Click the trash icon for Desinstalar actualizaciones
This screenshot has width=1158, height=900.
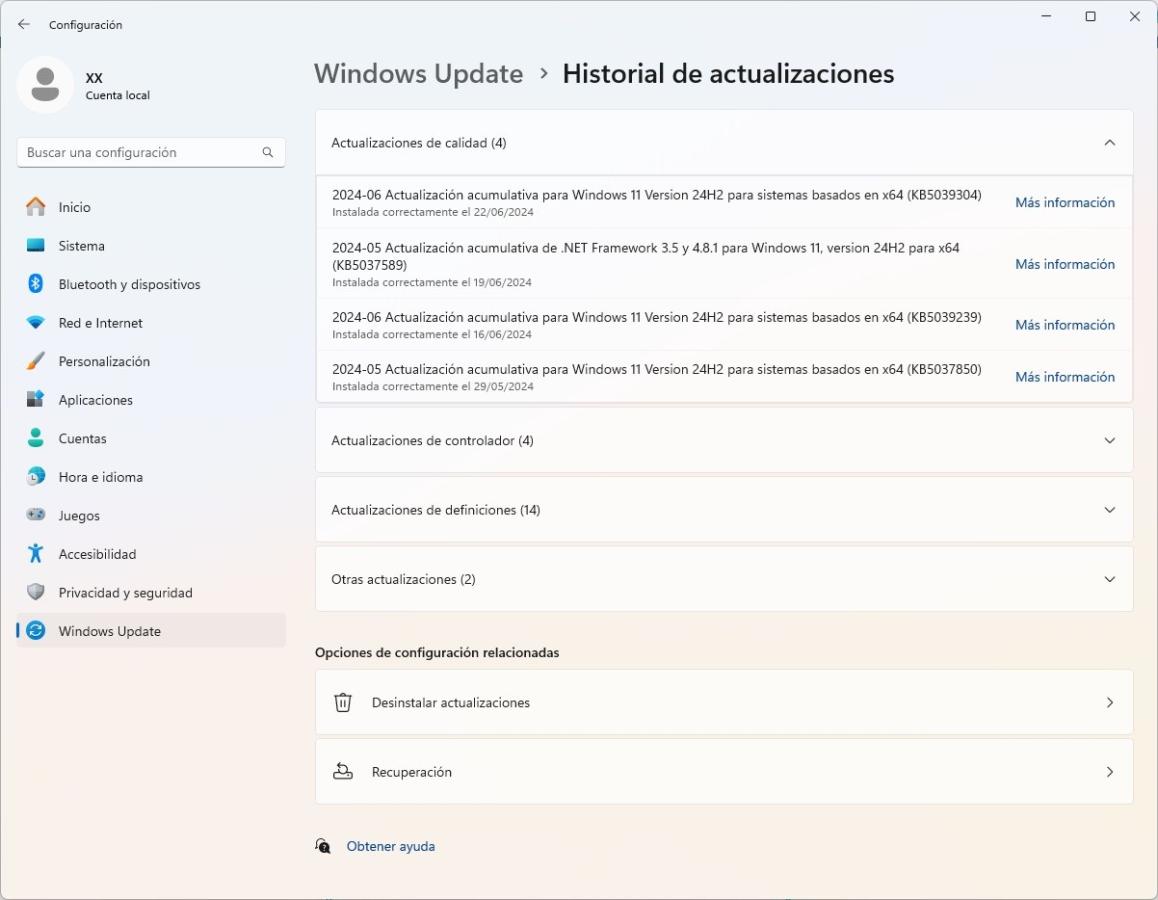[343, 703]
